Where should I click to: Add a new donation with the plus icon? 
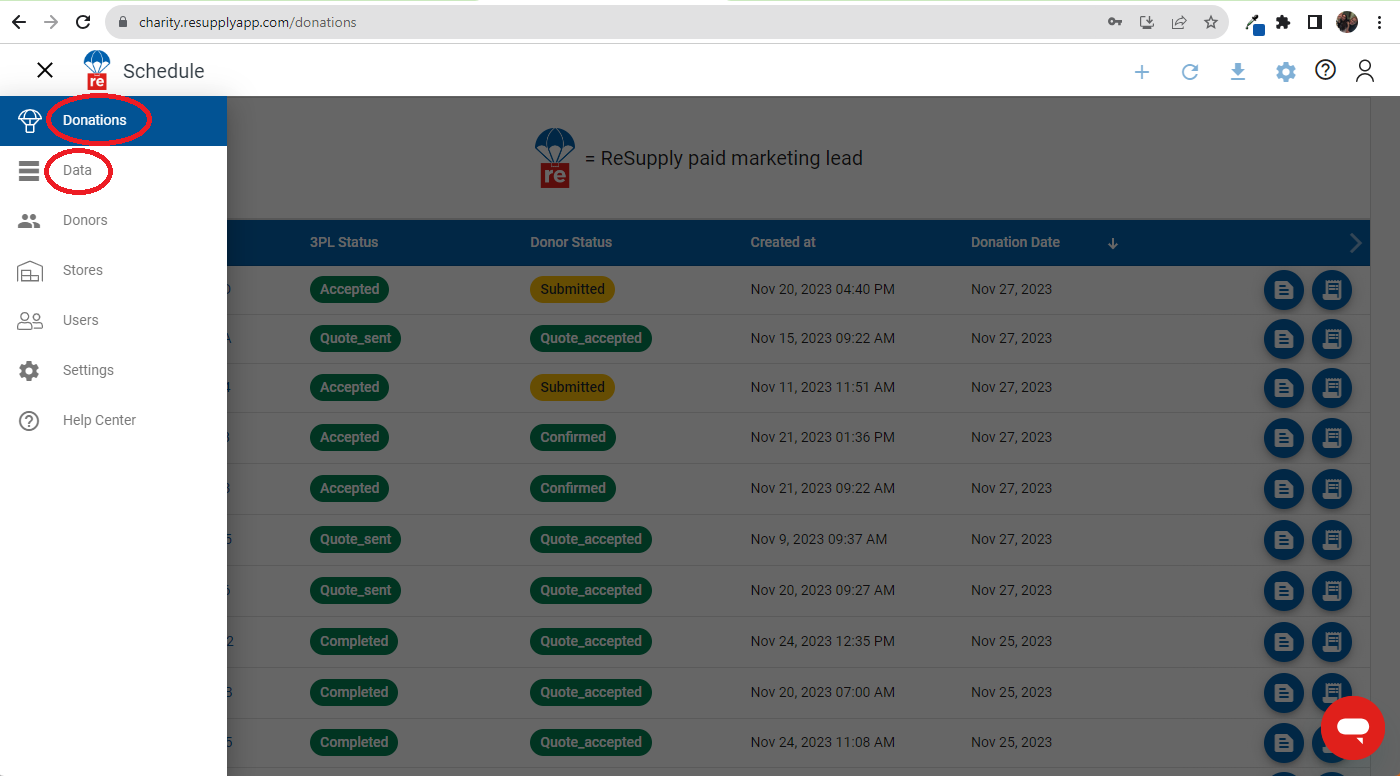click(x=1142, y=72)
